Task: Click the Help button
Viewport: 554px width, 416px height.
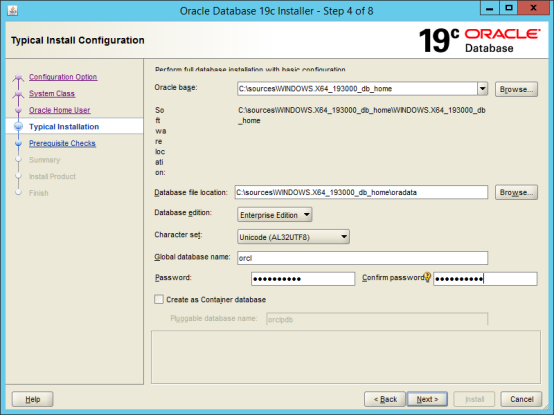Action: pos(33,399)
